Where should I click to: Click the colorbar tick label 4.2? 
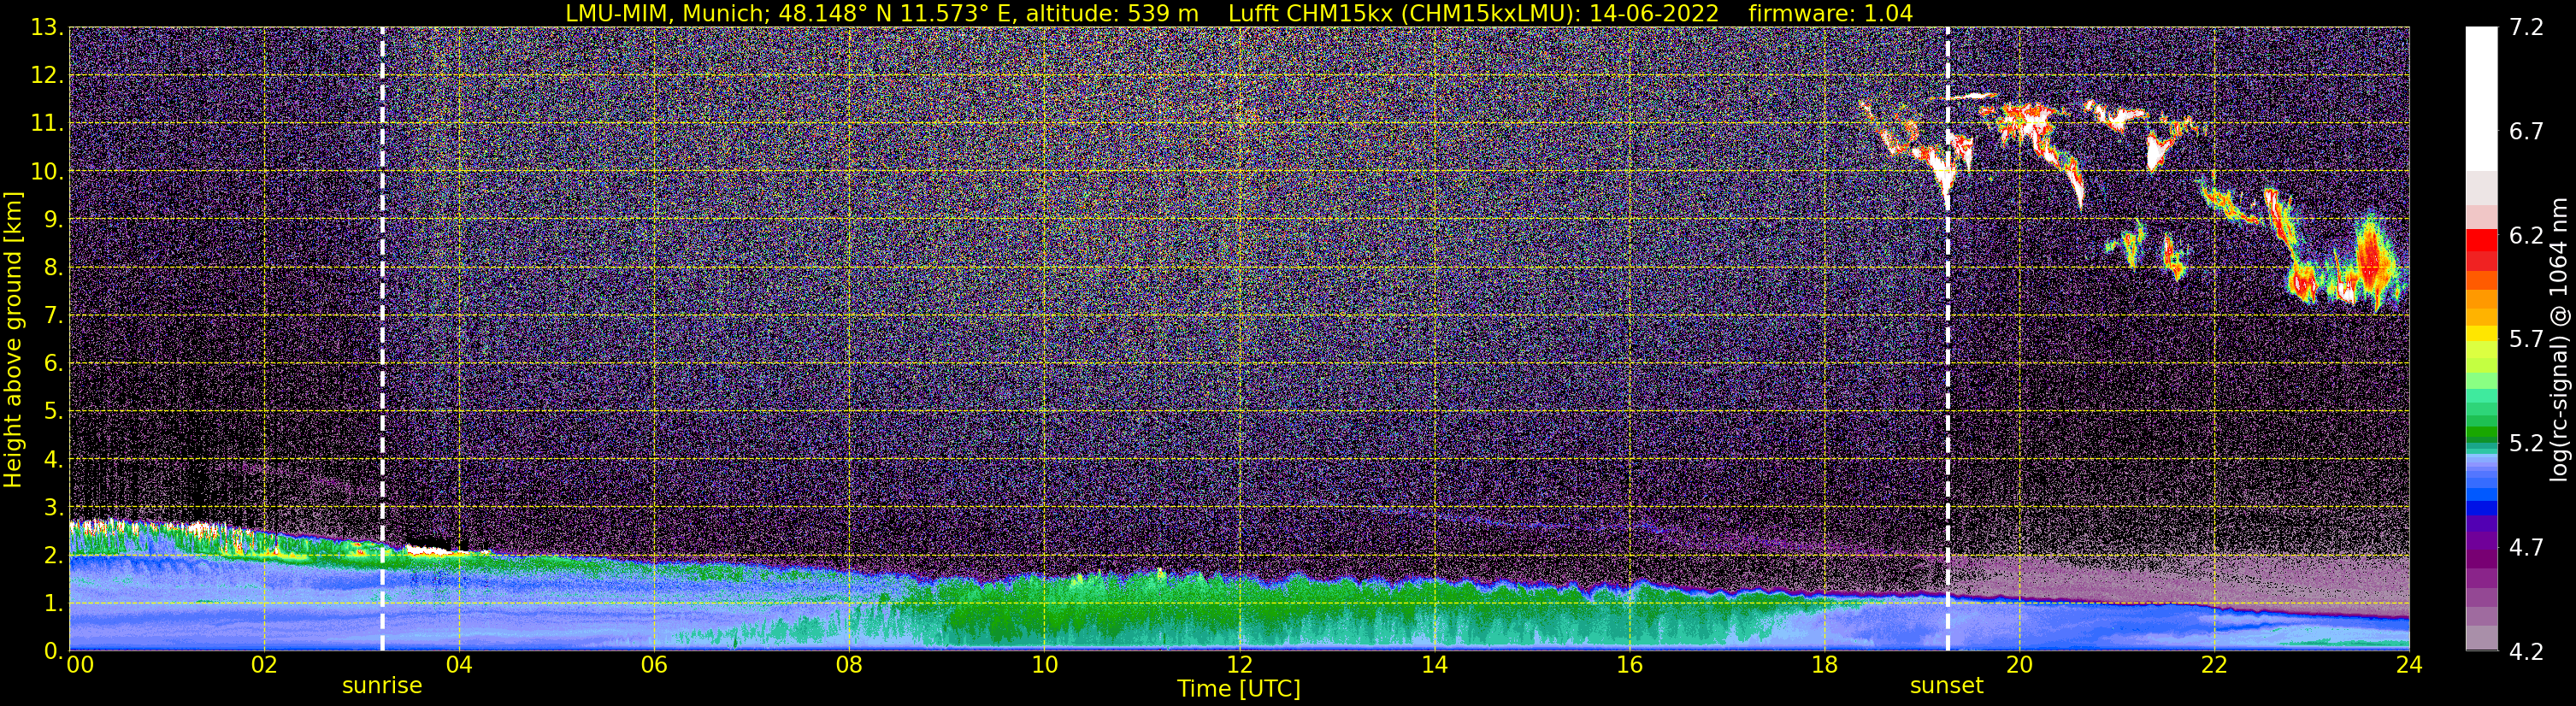click(x=2526, y=652)
